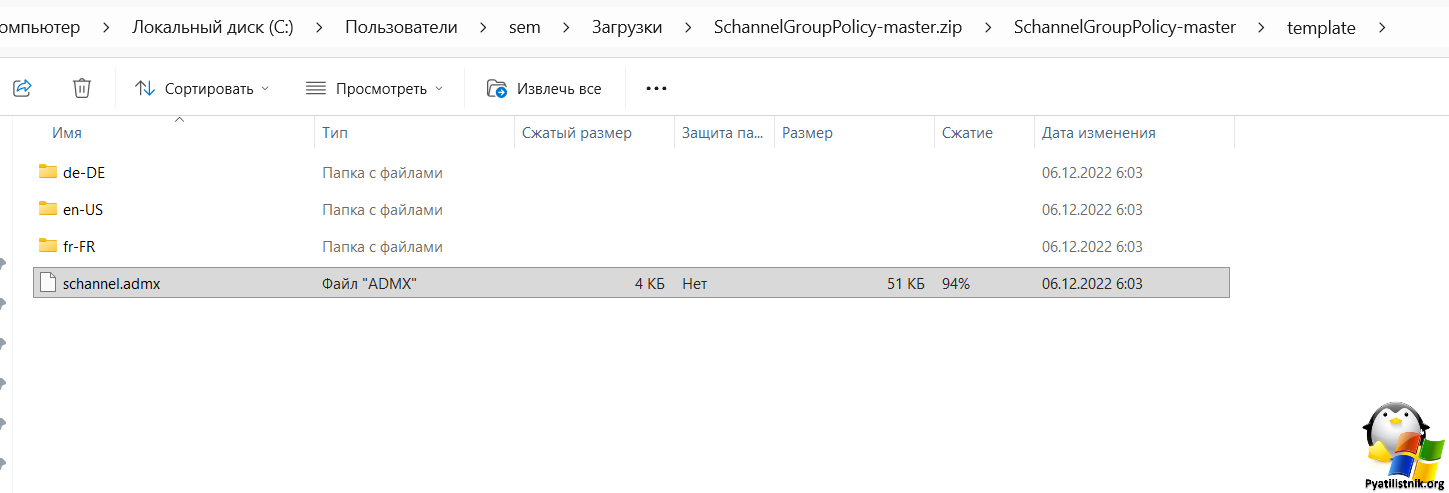Screen dimensions: 1449x493
Task: Navigate to Локальный диск (C:) breadcrumb
Action: coord(213,27)
